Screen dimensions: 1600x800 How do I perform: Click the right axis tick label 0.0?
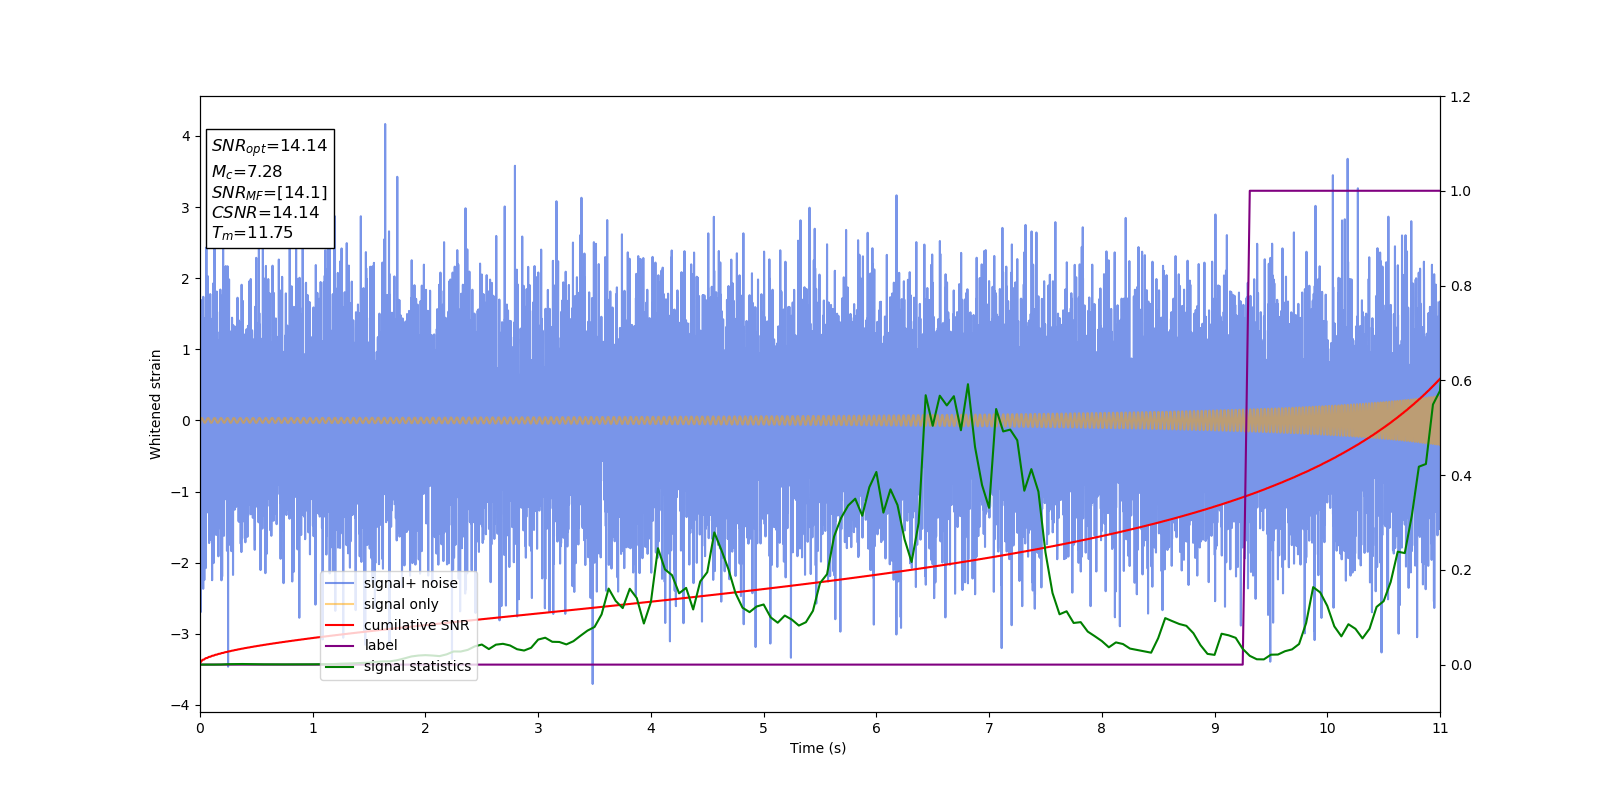[1460, 665]
